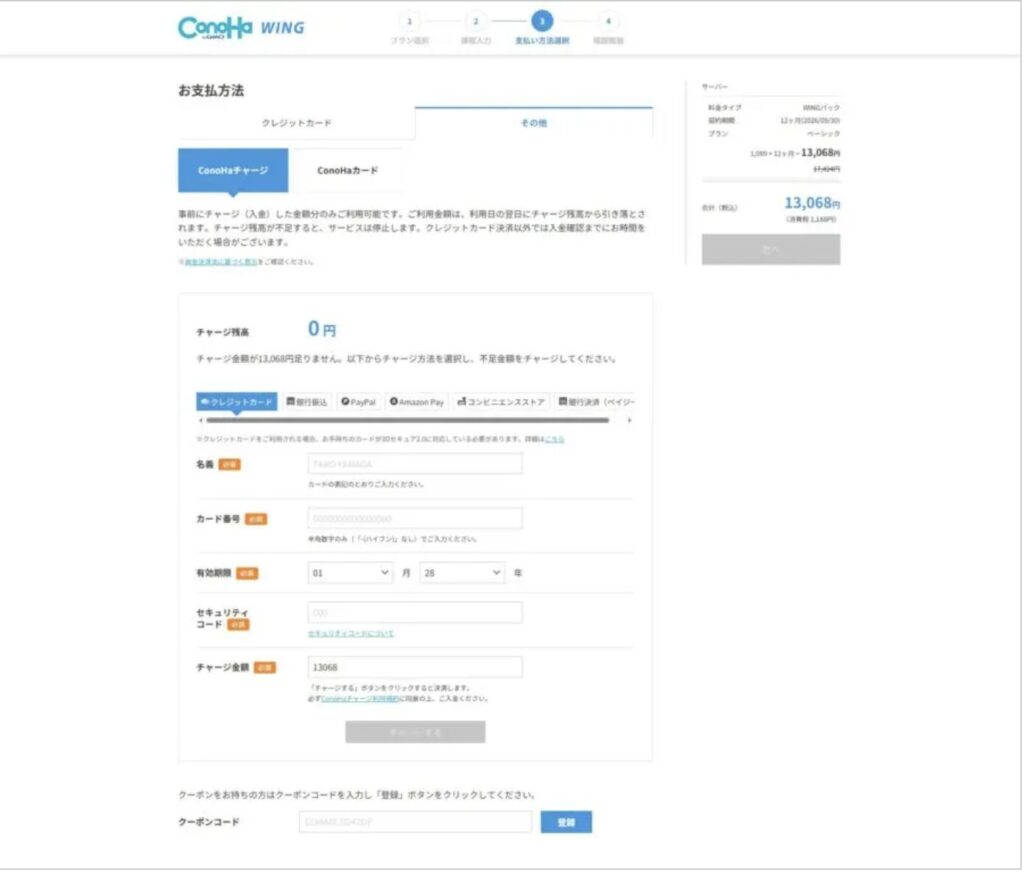
Task: Select 銀行決済 (ペイジー) charge method
Action: (x=595, y=402)
